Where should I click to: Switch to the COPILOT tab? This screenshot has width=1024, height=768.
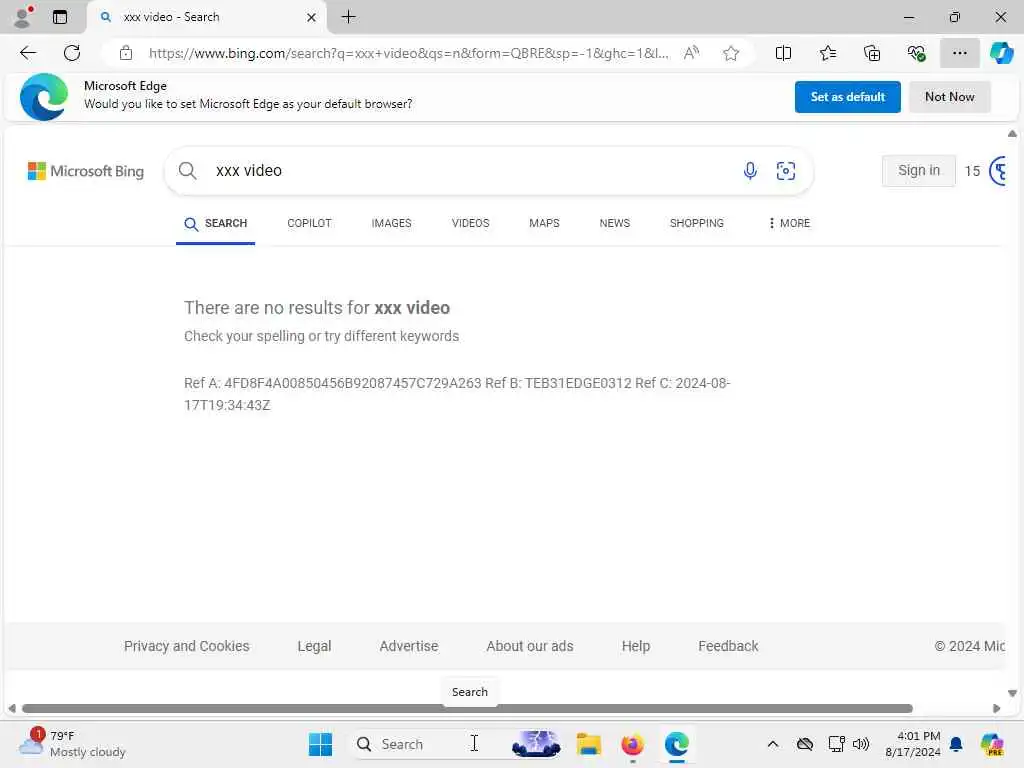click(309, 223)
